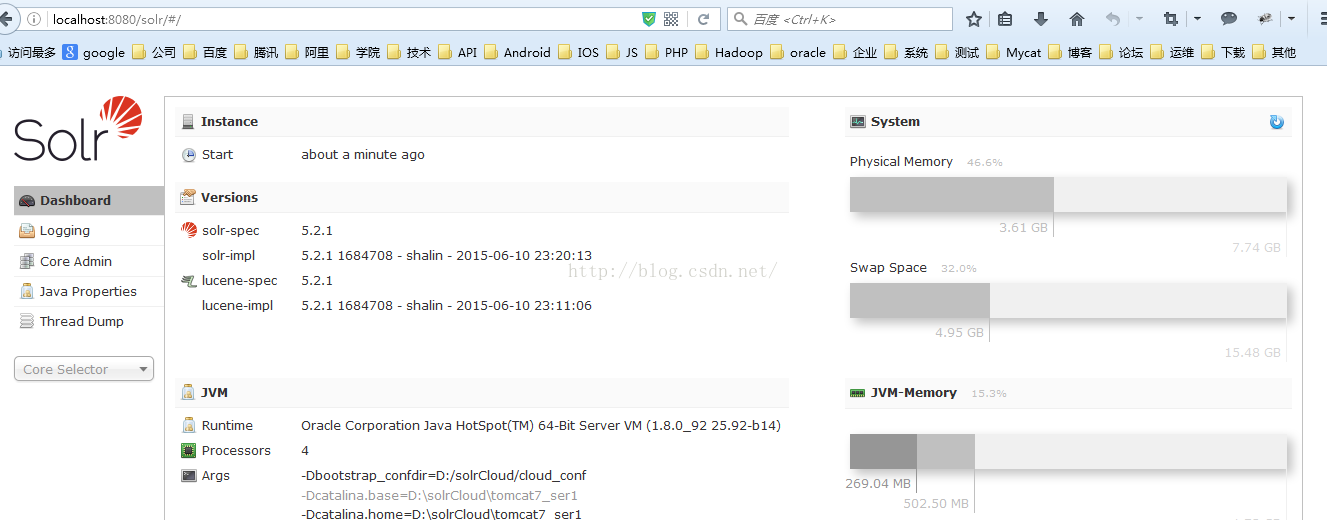1327x520 pixels.
Task: Reload the page with the refresh icon
Action: [x=703, y=19]
